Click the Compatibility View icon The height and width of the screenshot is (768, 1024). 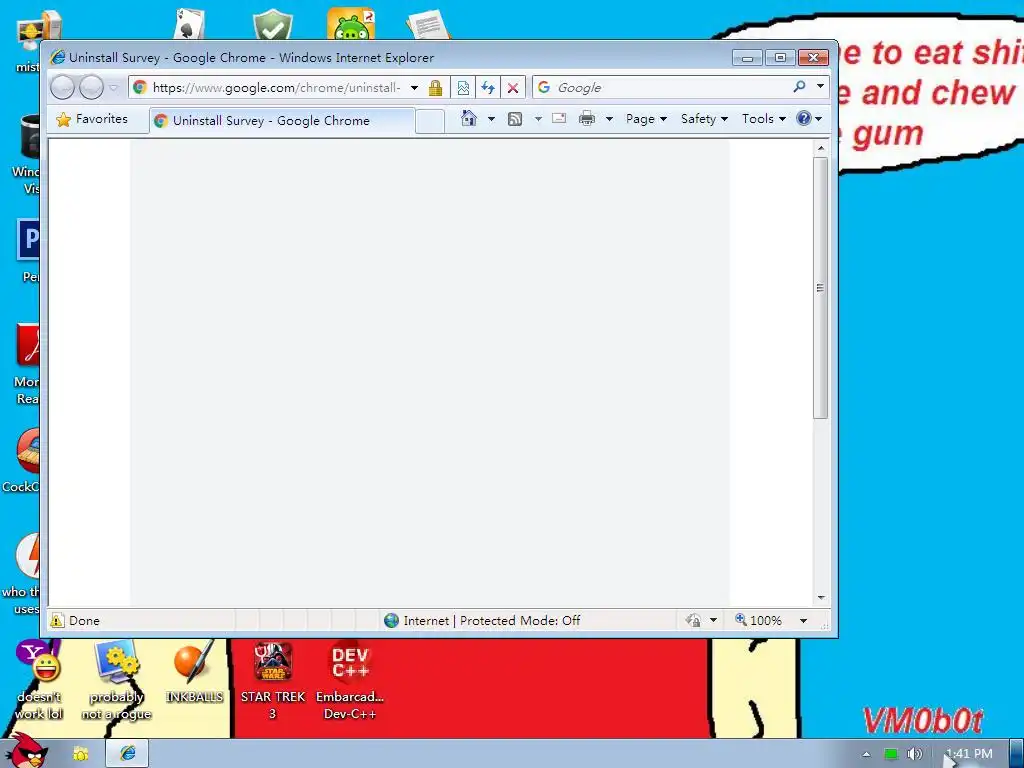[x=463, y=88]
